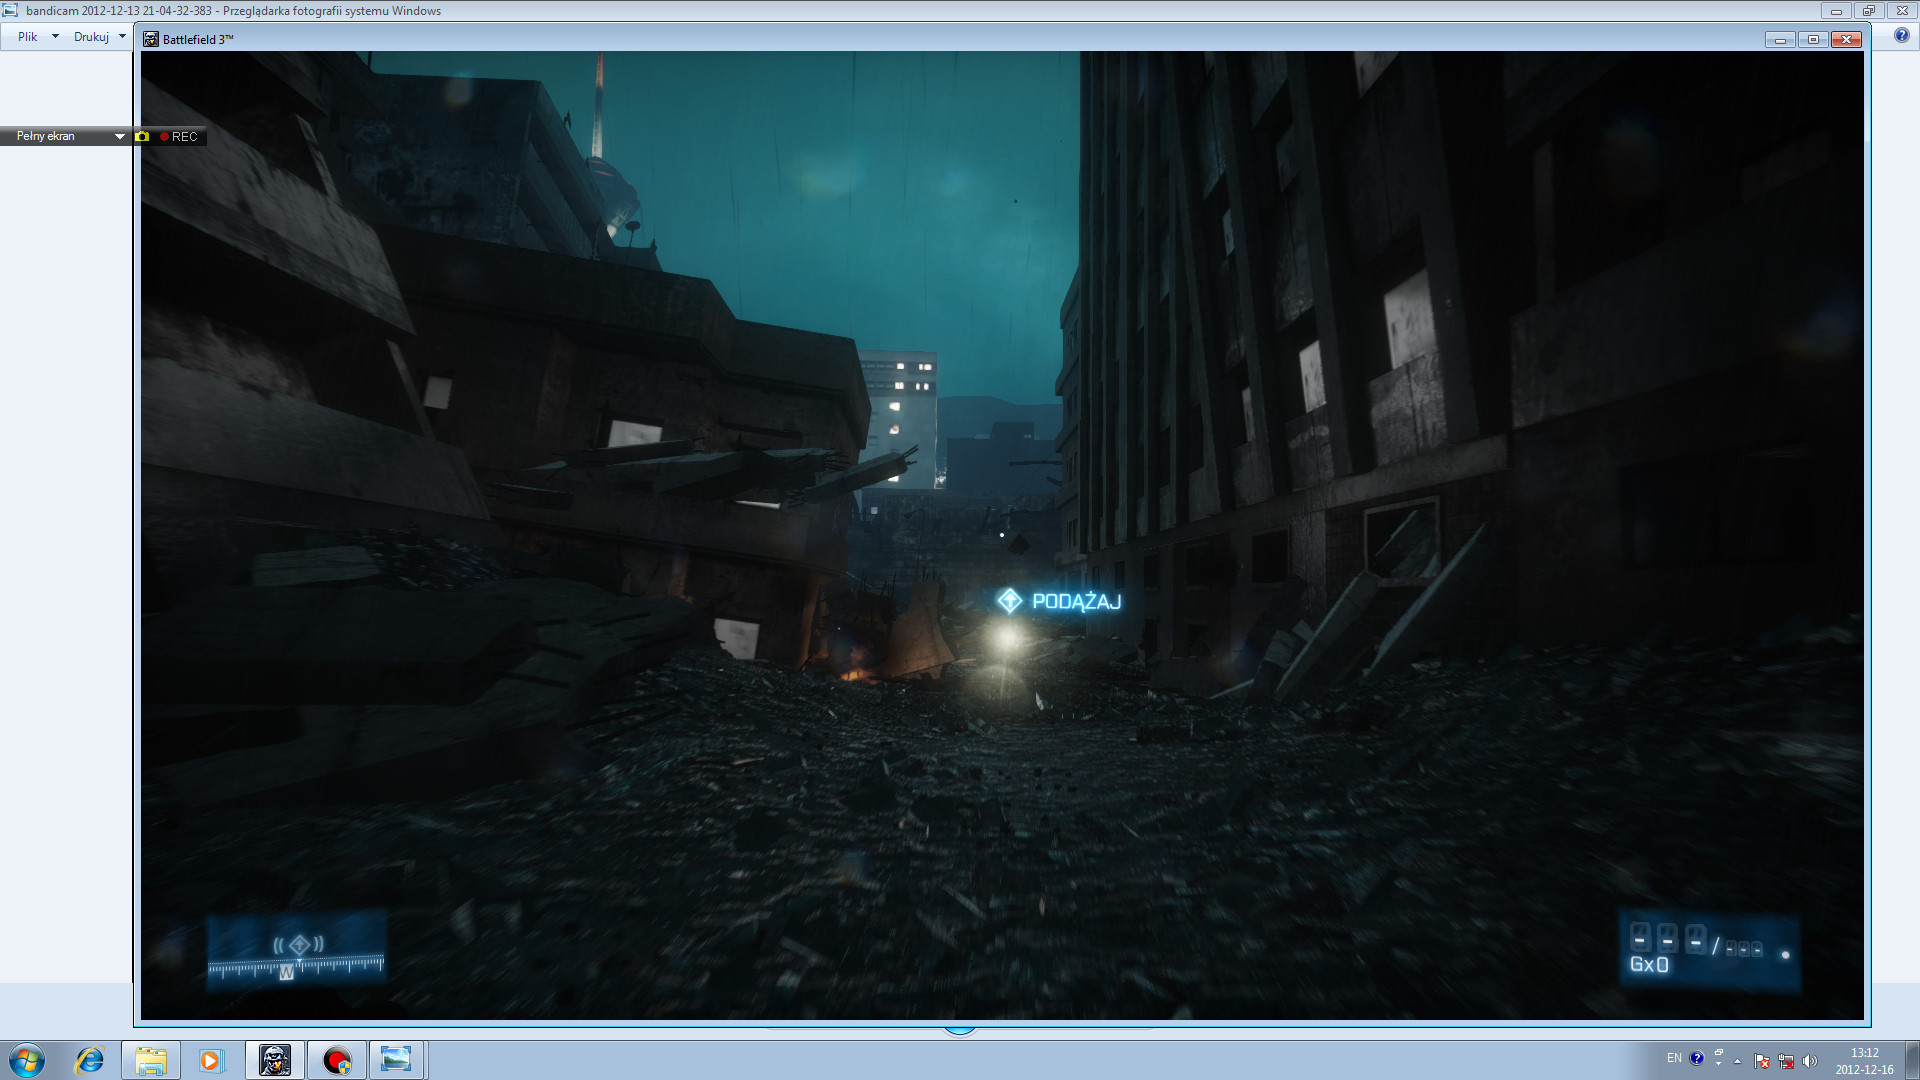The image size is (1920, 1080).
Task: Restore down the Photo Viewer window
Action: coord(1868,11)
